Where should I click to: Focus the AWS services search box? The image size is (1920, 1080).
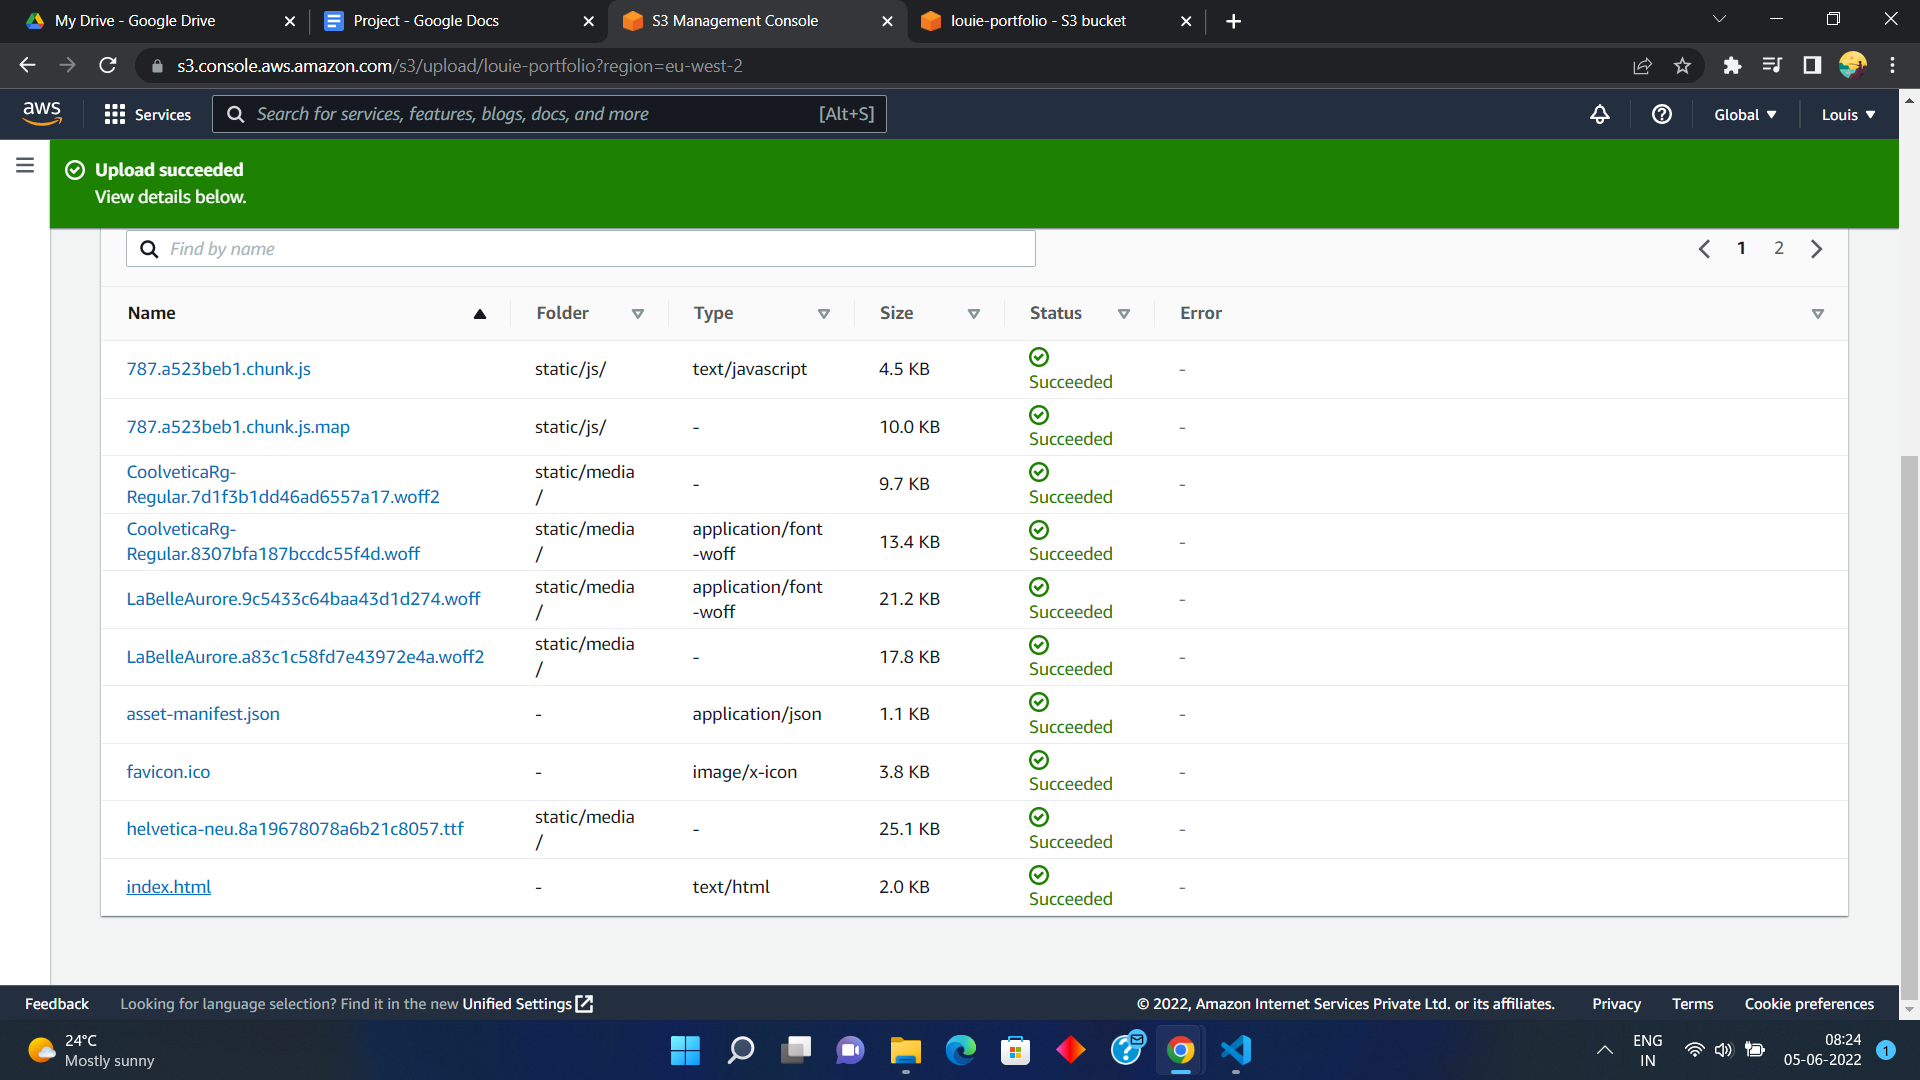549,114
